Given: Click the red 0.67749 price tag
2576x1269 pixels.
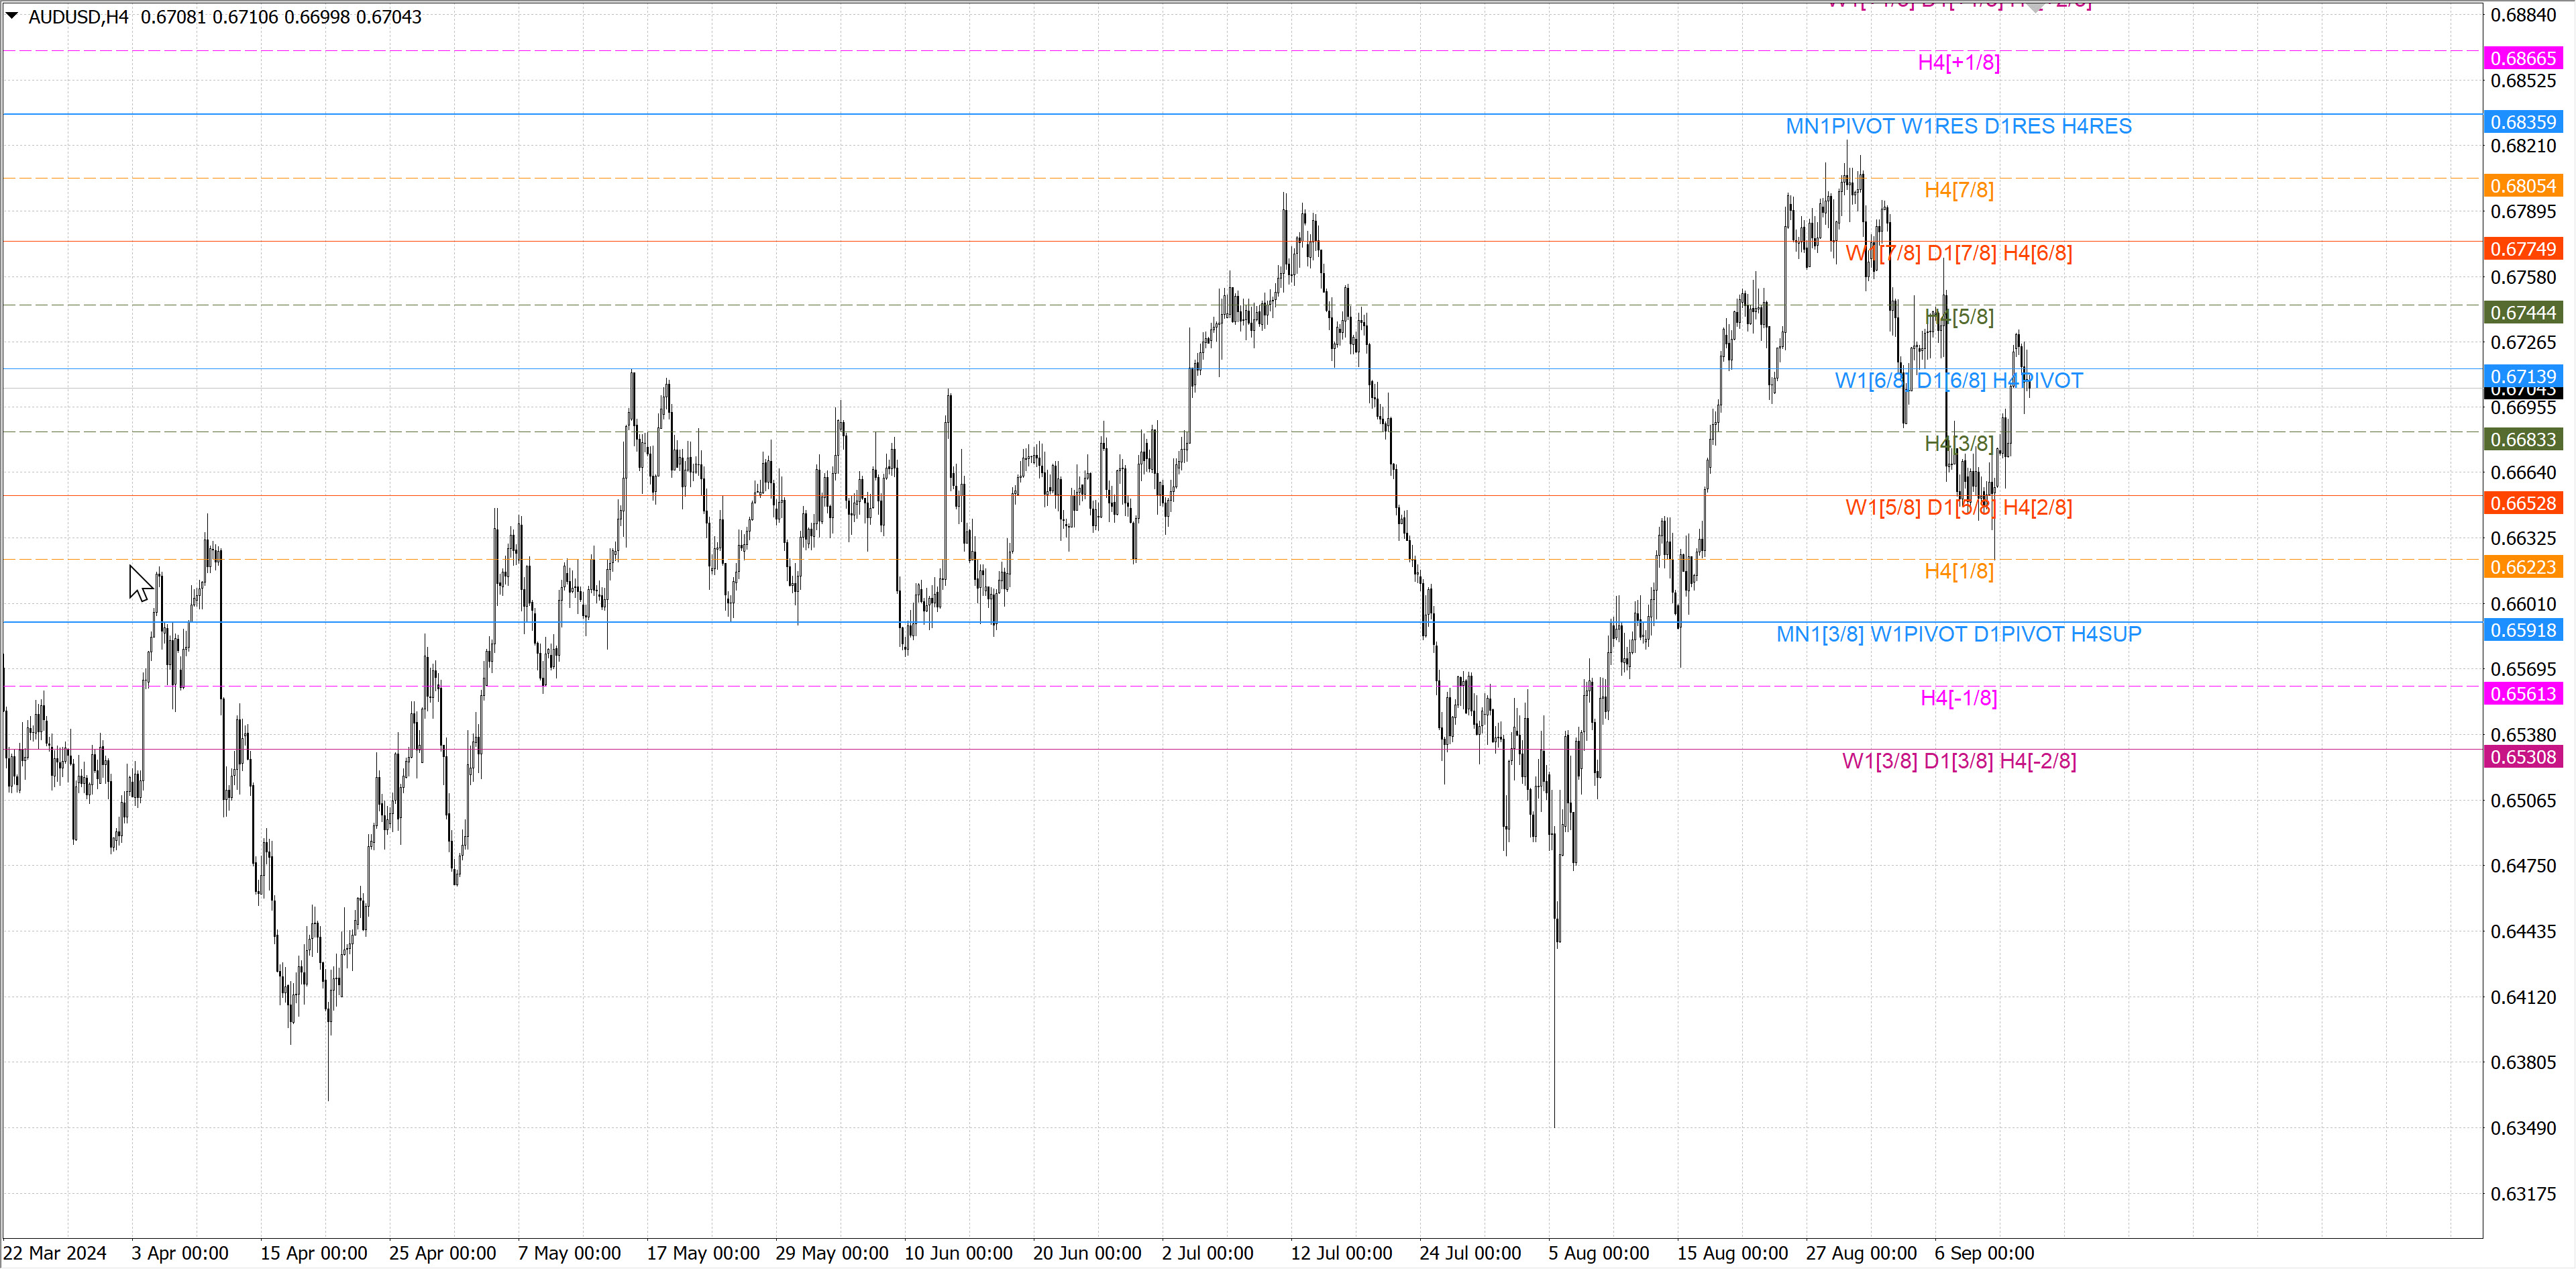Looking at the screenshot, I should pyautogui.click(x=2522, y=249).
